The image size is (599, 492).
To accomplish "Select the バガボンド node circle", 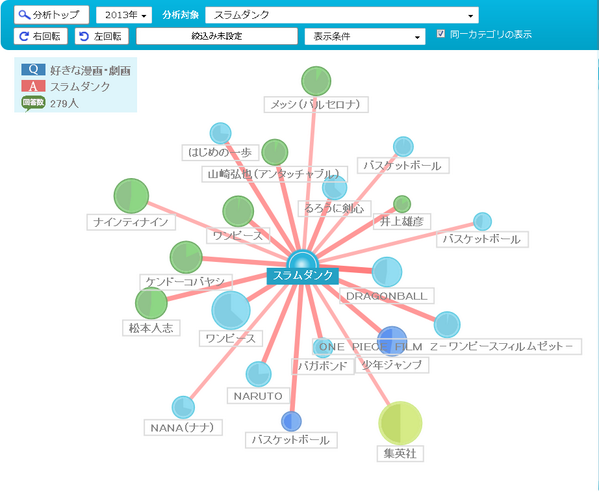I will pos(323,347).
